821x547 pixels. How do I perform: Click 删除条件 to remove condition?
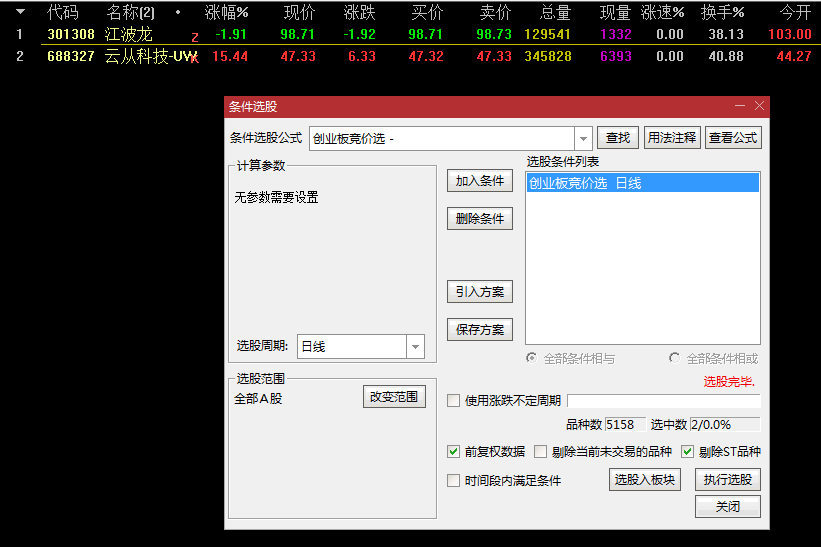[x=480, y=219]
